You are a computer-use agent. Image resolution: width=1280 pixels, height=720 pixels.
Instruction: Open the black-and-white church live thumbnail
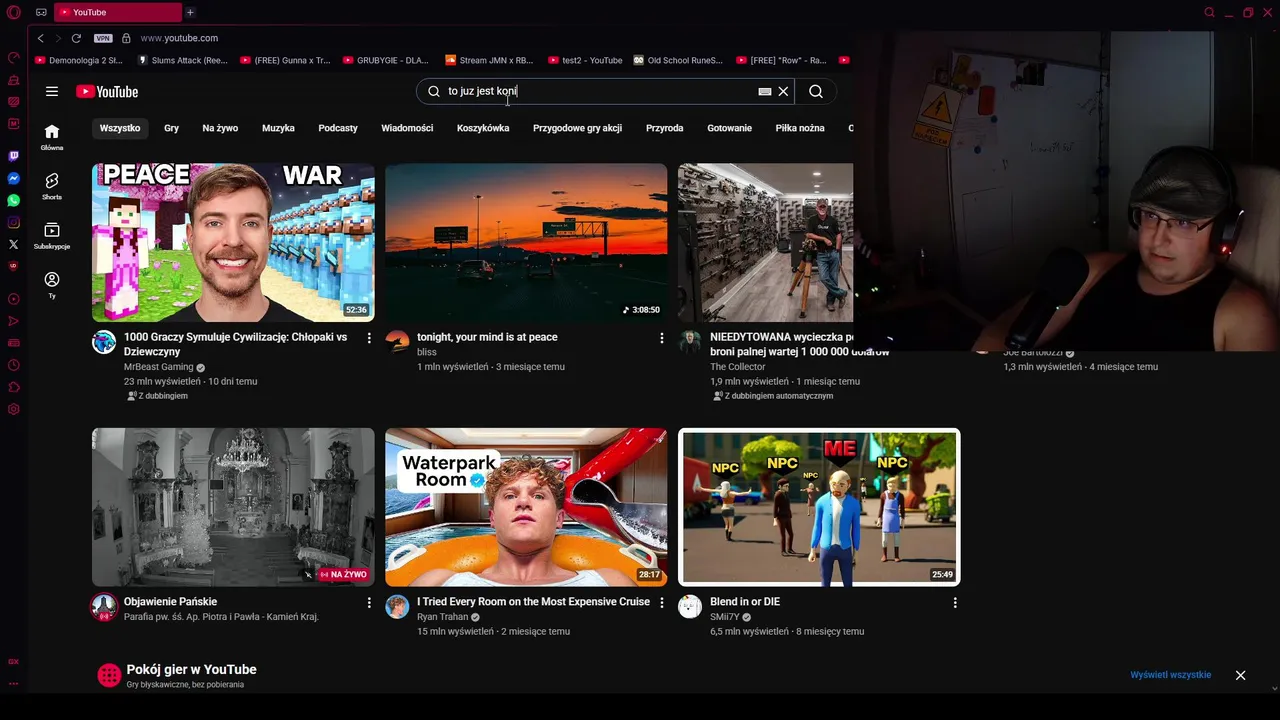pyautogui.click(x=233, y=507)
